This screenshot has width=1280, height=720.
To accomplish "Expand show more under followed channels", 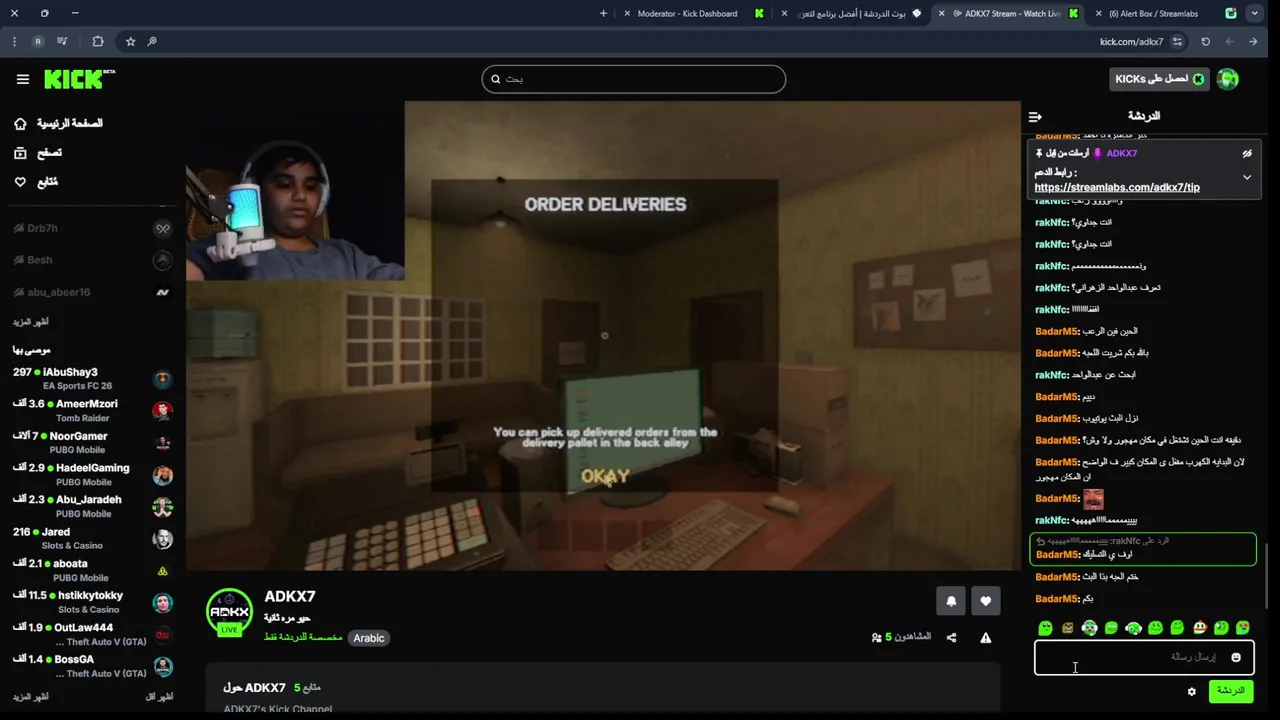I will tap(30, 322).
